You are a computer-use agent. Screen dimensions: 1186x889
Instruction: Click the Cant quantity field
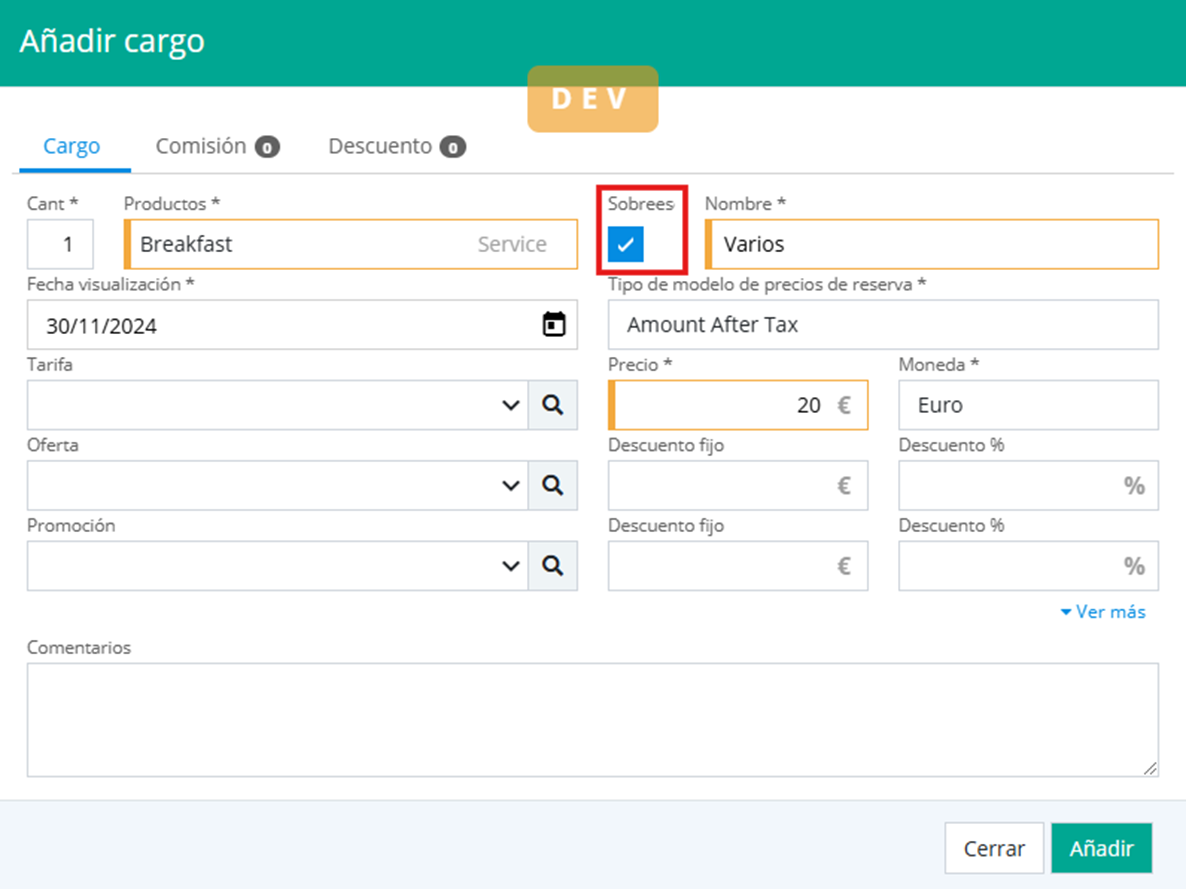pos(61,244)
